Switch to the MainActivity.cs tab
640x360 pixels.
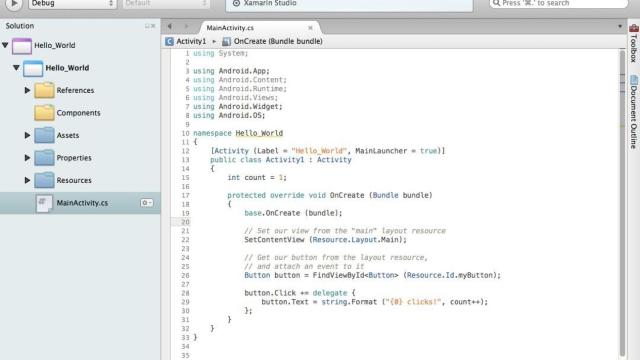(x=230, y=28)
